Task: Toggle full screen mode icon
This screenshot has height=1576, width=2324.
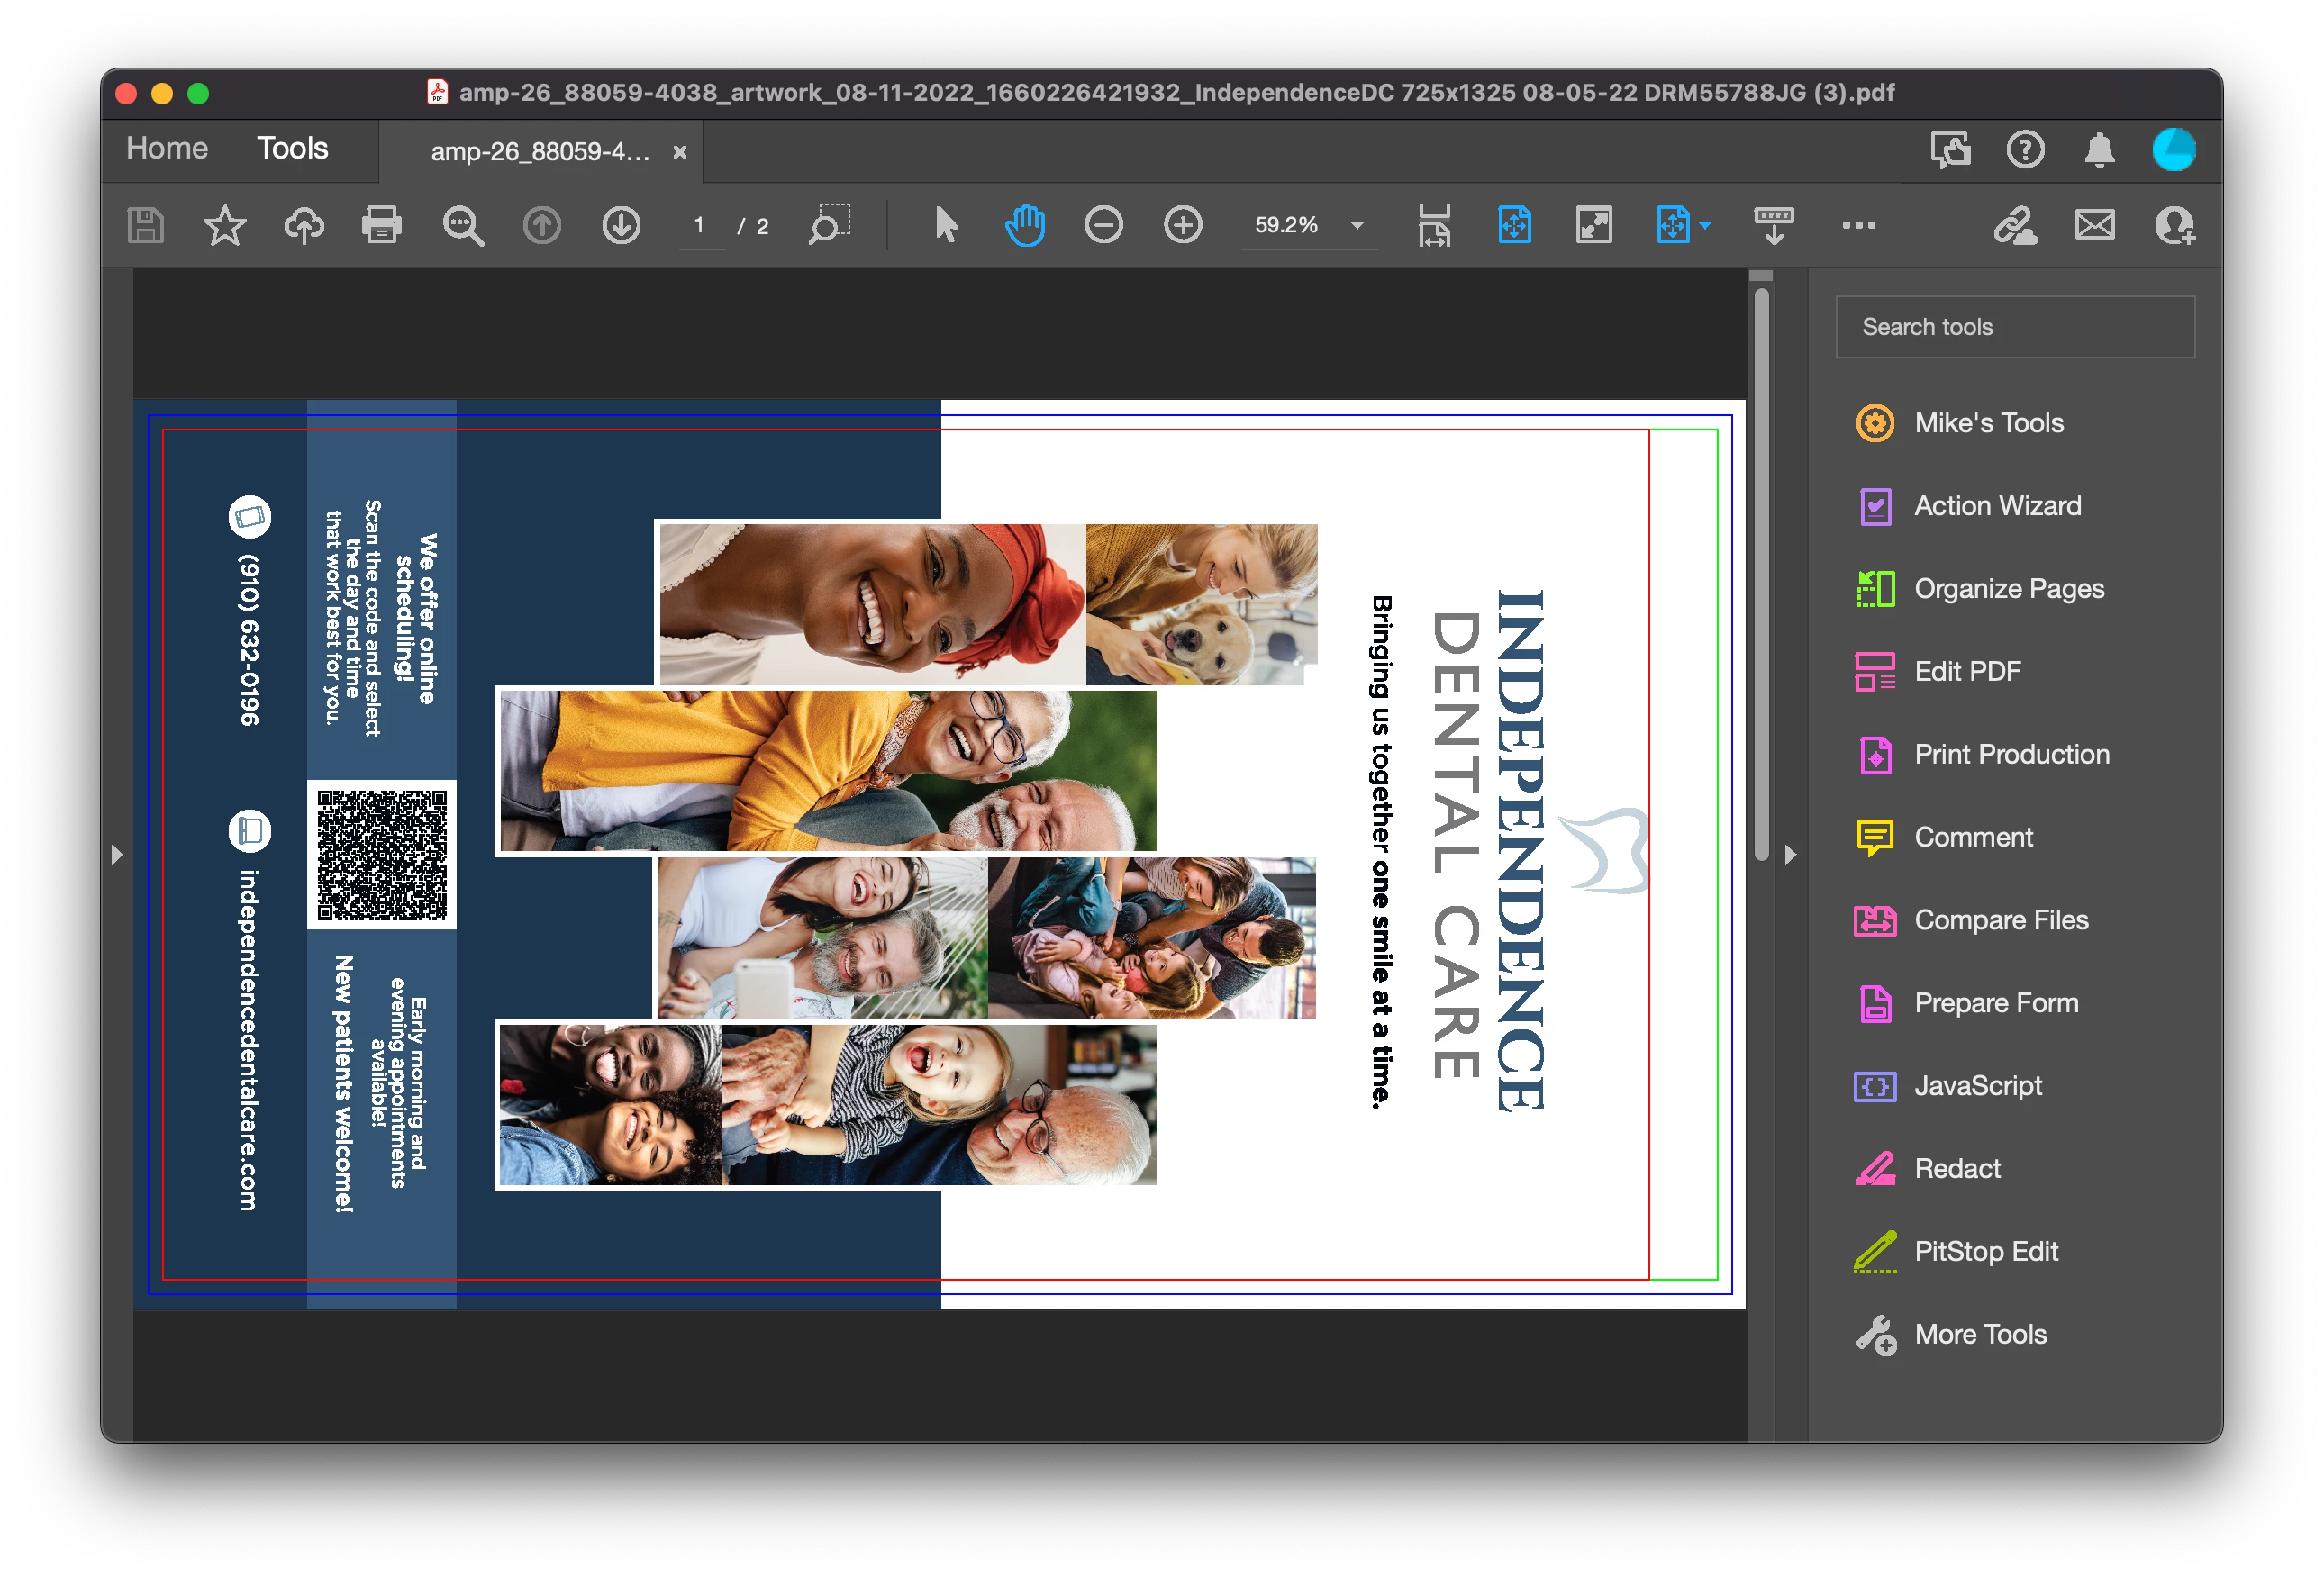Action: point(1593,225)
